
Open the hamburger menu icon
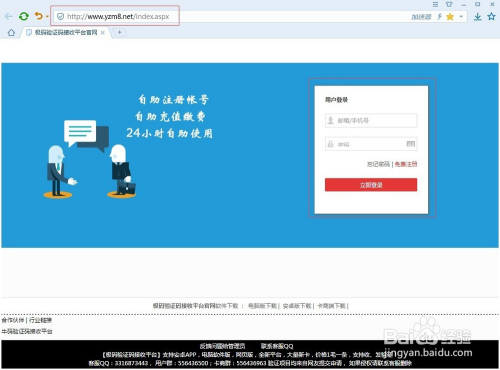[435, 4]
